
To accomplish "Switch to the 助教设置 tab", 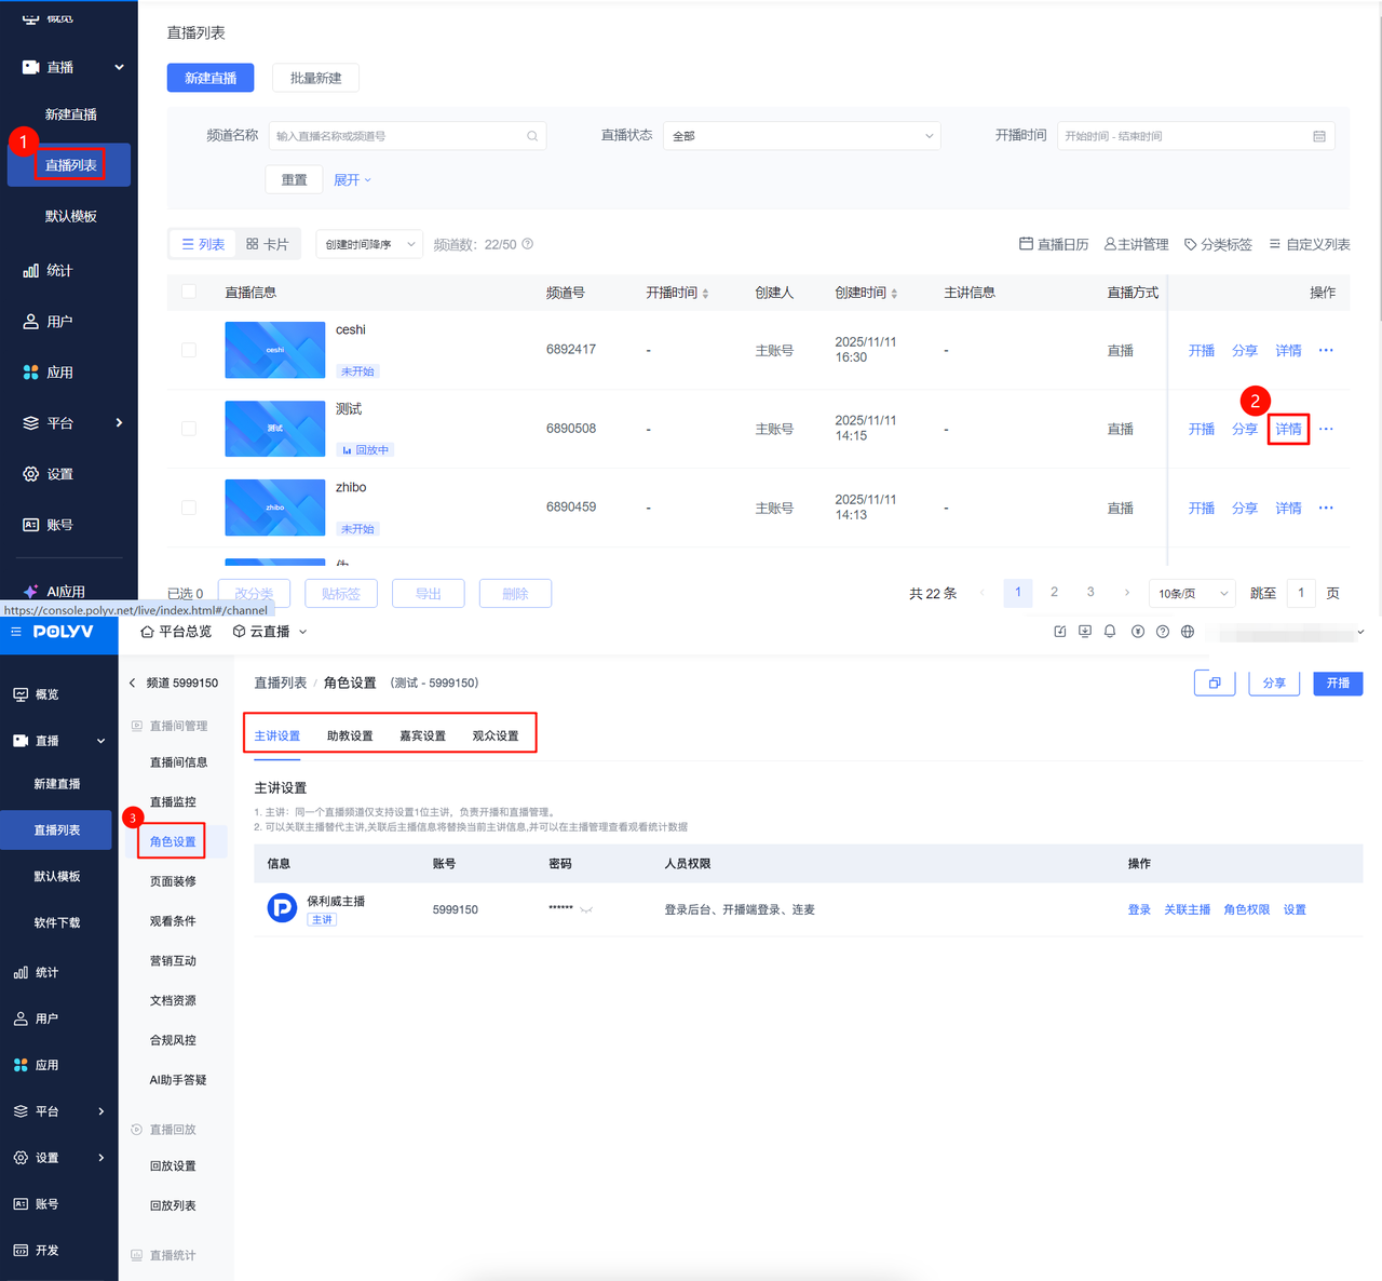I will 350,736.
